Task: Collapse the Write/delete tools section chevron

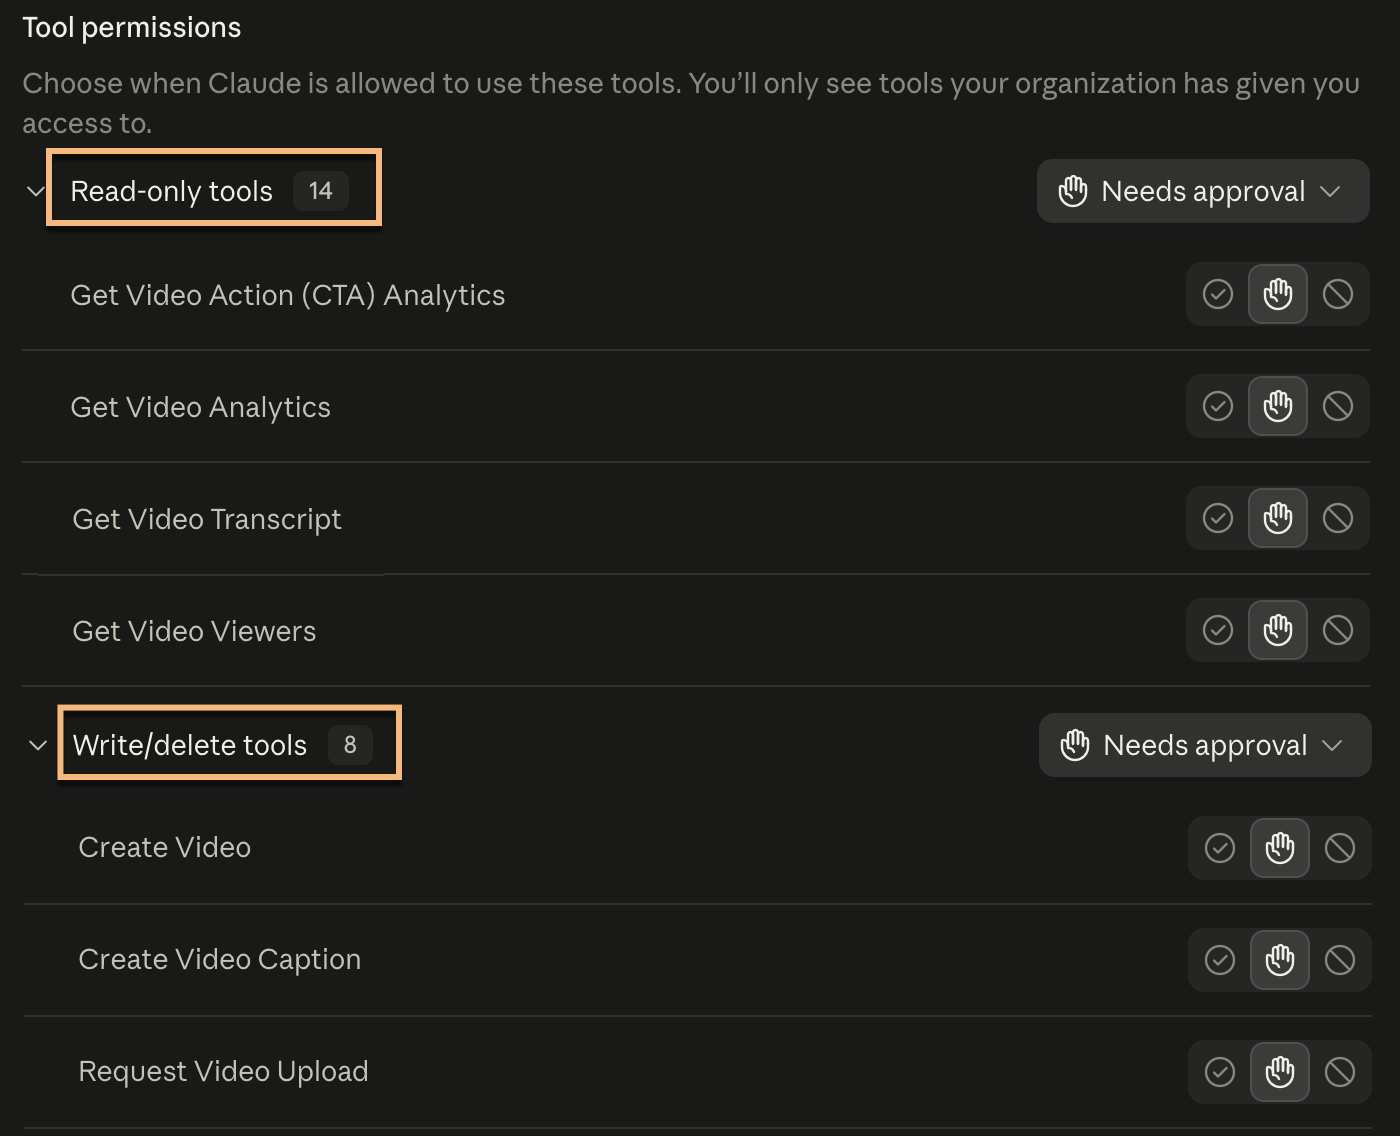Action: tap(38, 745)
